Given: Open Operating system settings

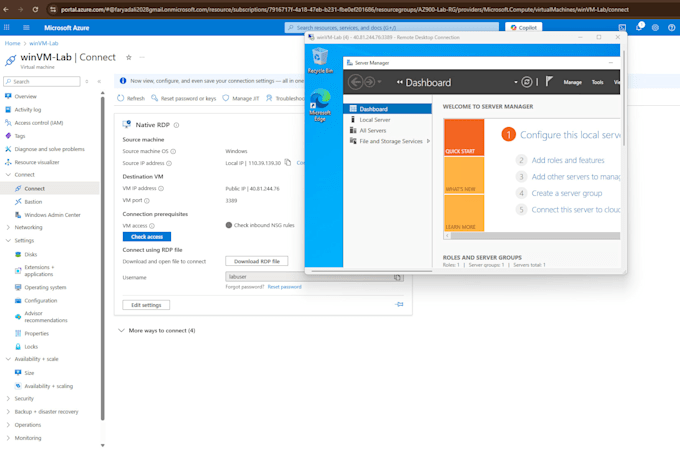Looking at the screenshot, I should click(x=45, y=287).
